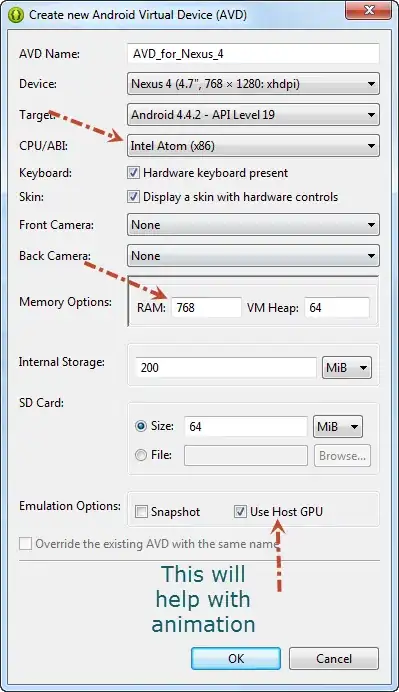Expand the Target dropdown for Android 4.4.2

coord(253,115)
